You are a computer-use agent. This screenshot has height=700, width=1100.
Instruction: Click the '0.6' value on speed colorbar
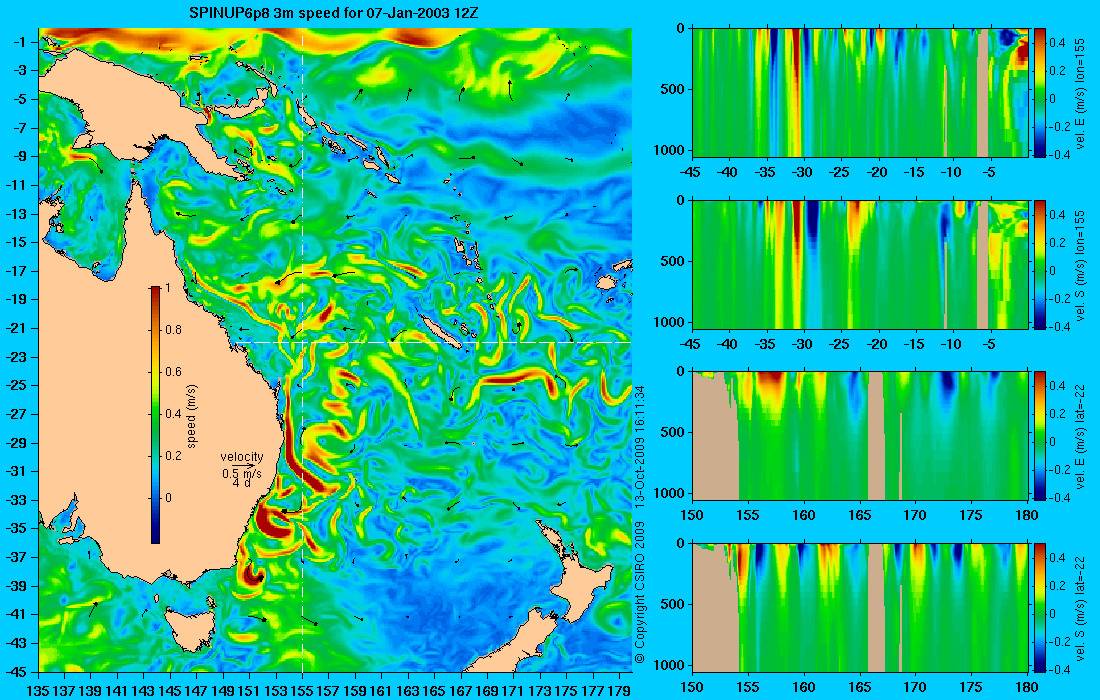click(x=173, y=372)
